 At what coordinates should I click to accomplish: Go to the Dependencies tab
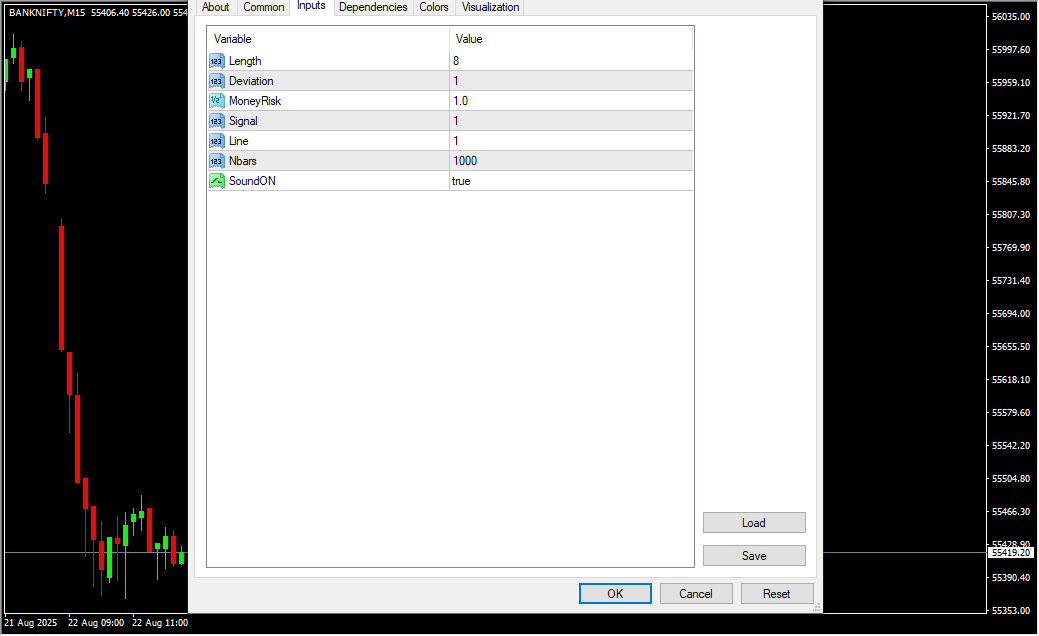373,7
